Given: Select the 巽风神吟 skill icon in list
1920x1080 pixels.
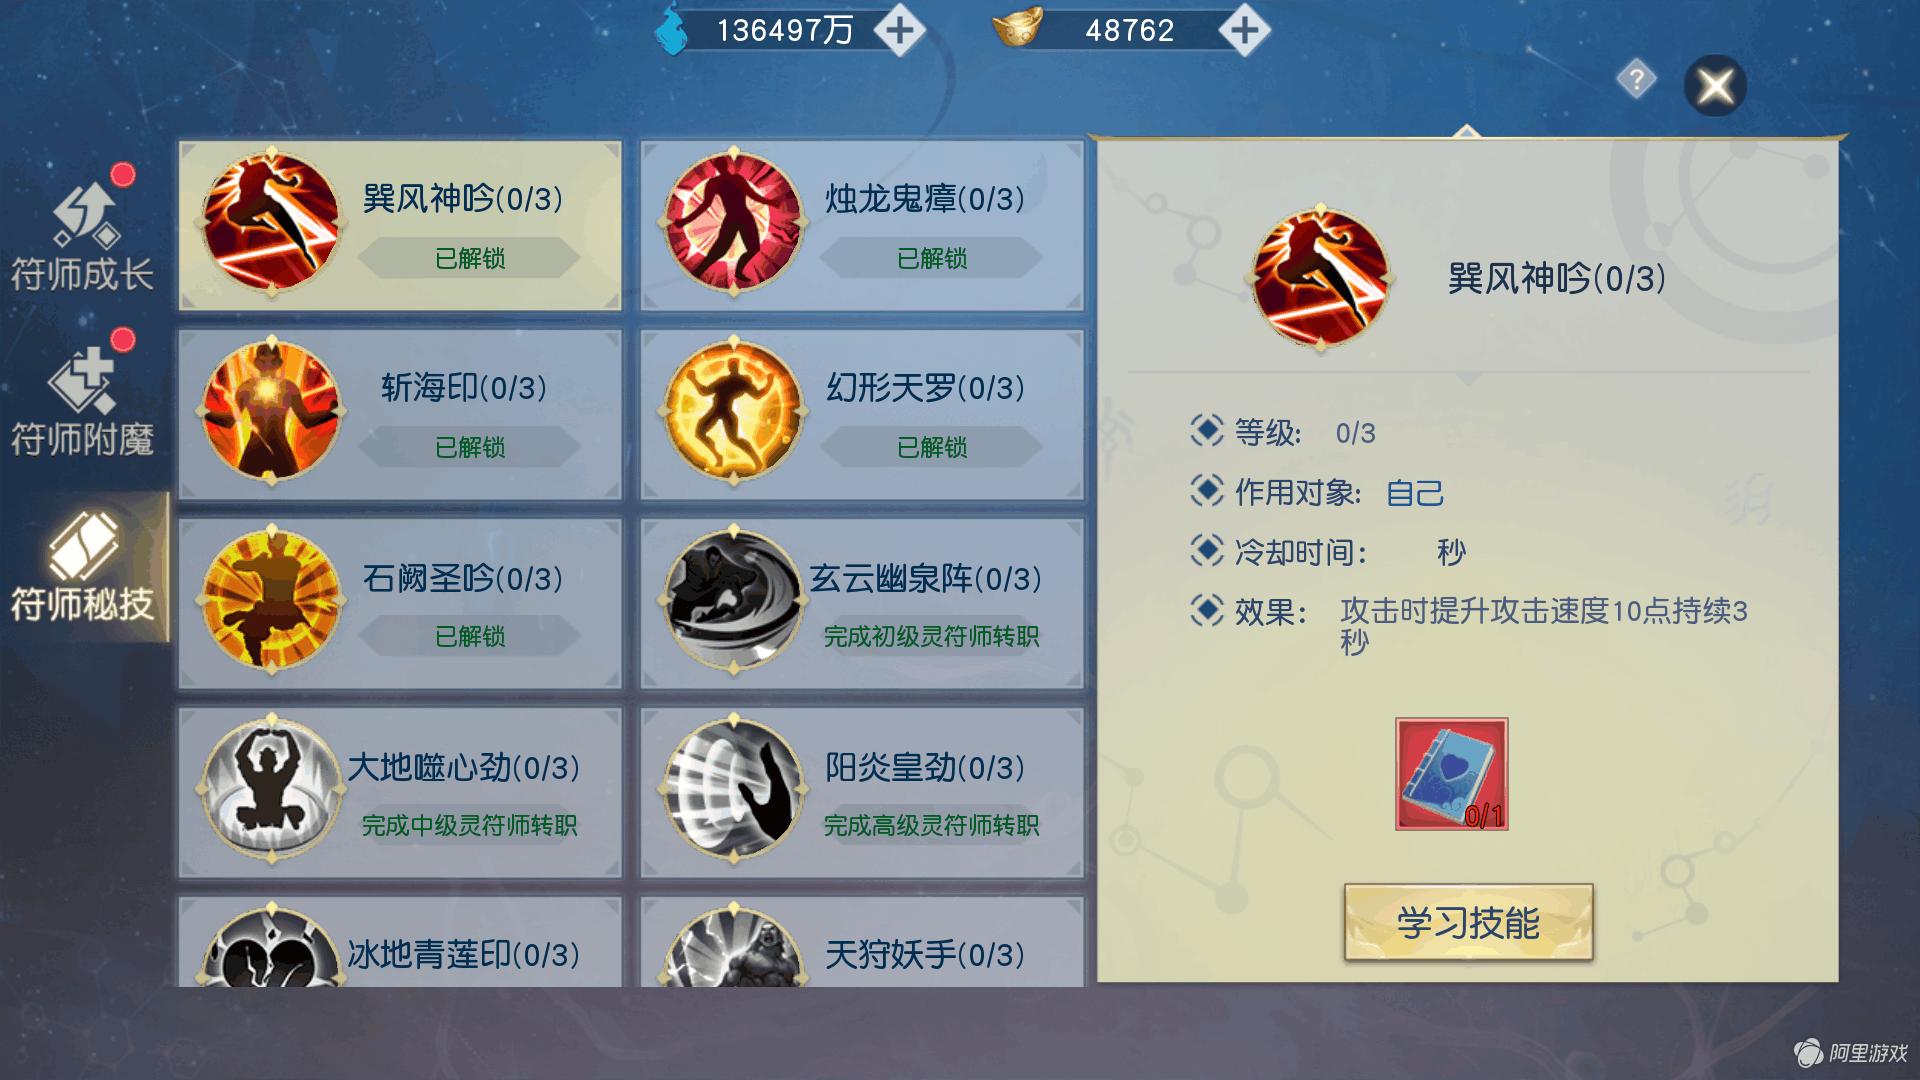Looking at the screenshot, I should (271, 223).
